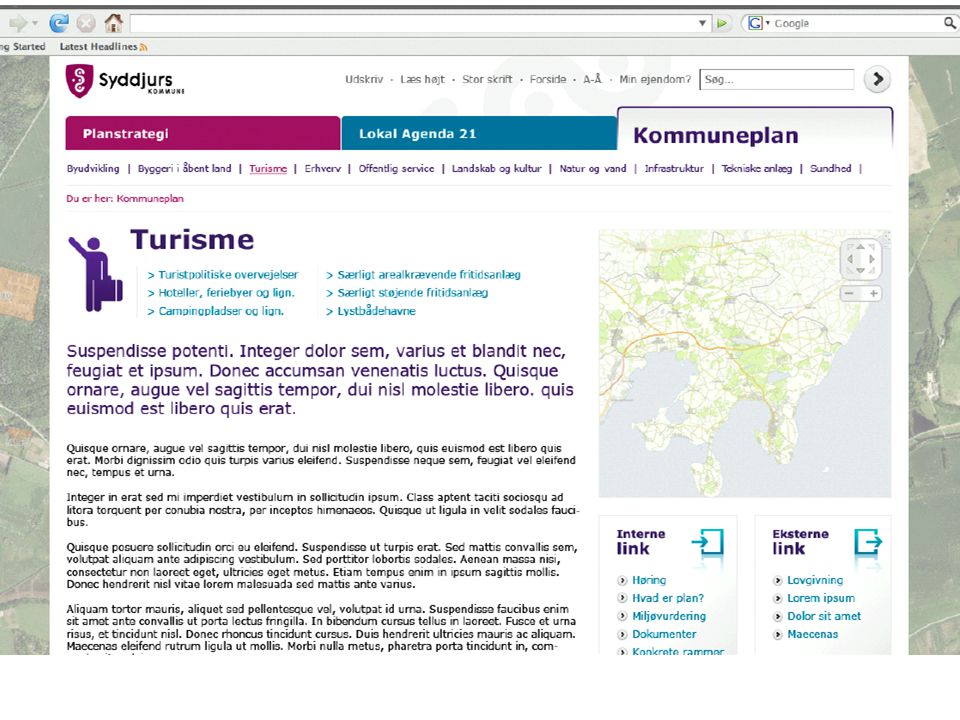960x720 pixels.
Task: Zoom in the map with plus button
Action: pos(874,293)
